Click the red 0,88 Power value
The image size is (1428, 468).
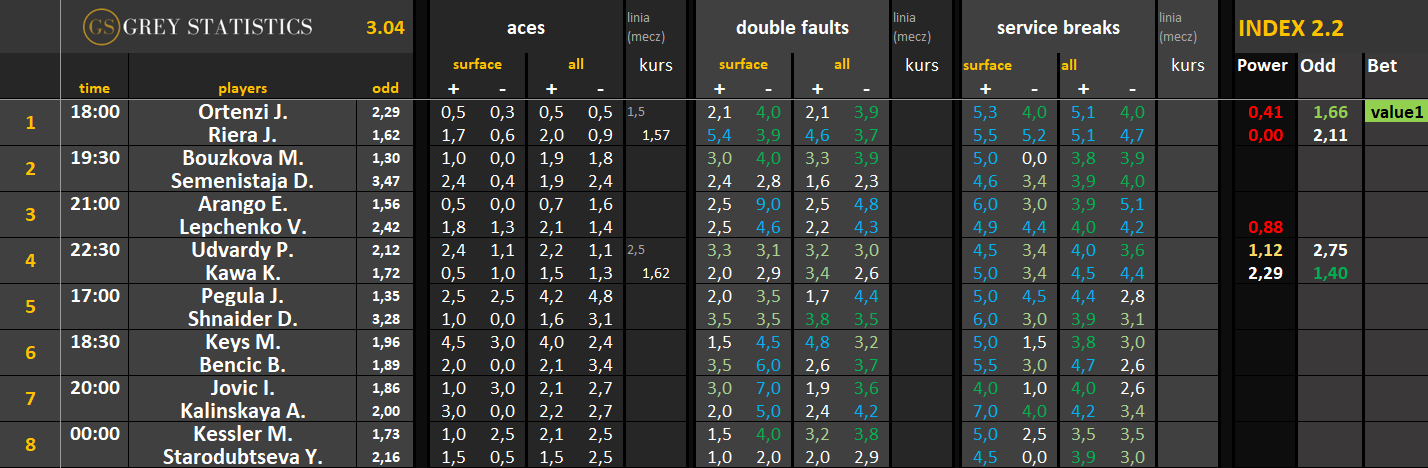pos(1261,227)
